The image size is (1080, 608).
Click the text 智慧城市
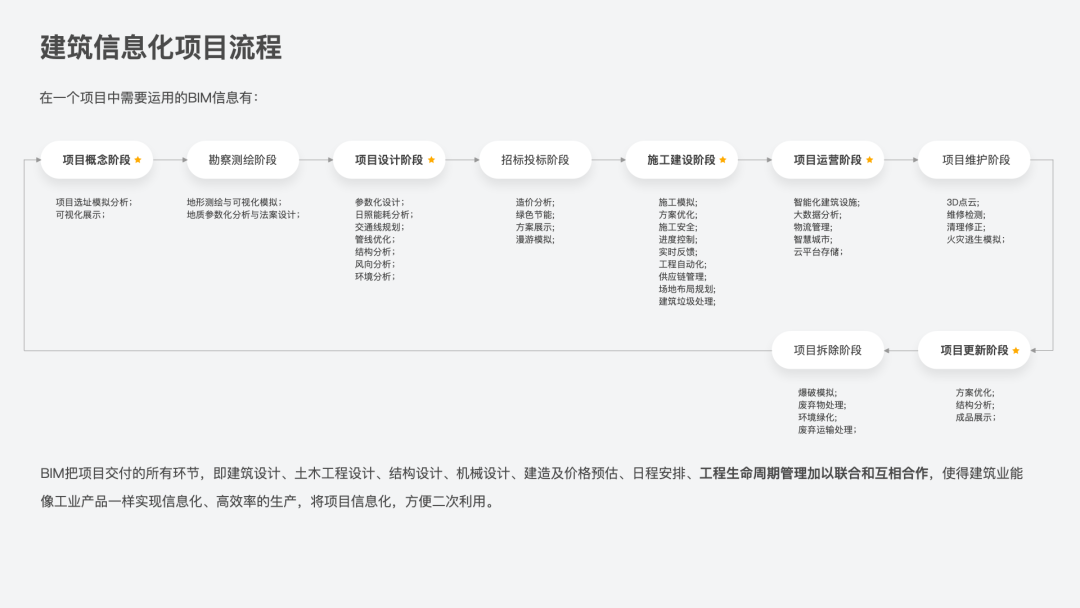coord(811,240)
